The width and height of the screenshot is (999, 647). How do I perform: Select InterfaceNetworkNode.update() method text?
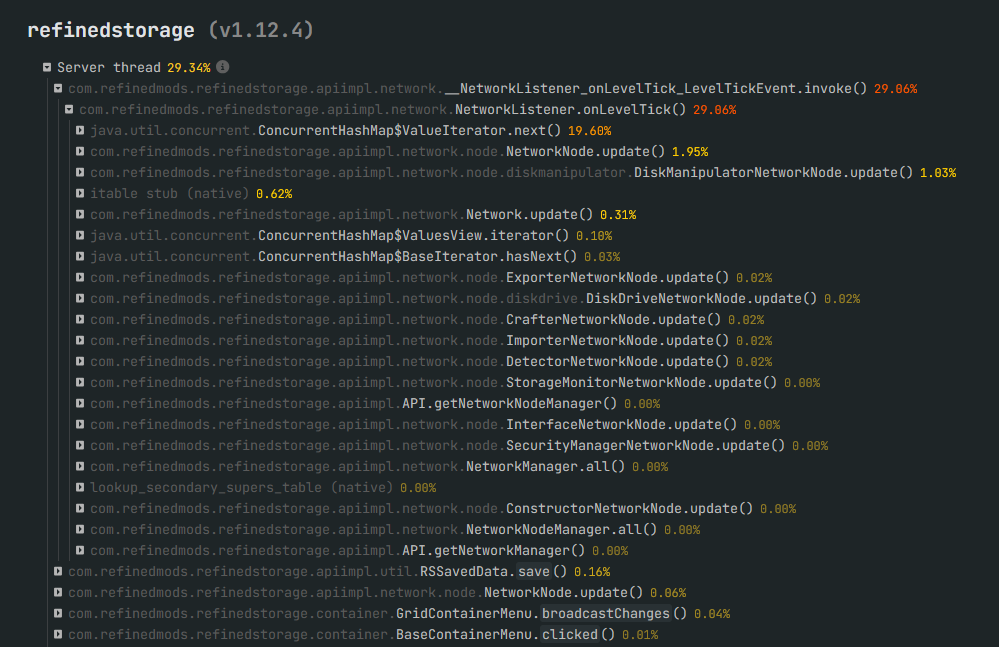tap(621, 425)
